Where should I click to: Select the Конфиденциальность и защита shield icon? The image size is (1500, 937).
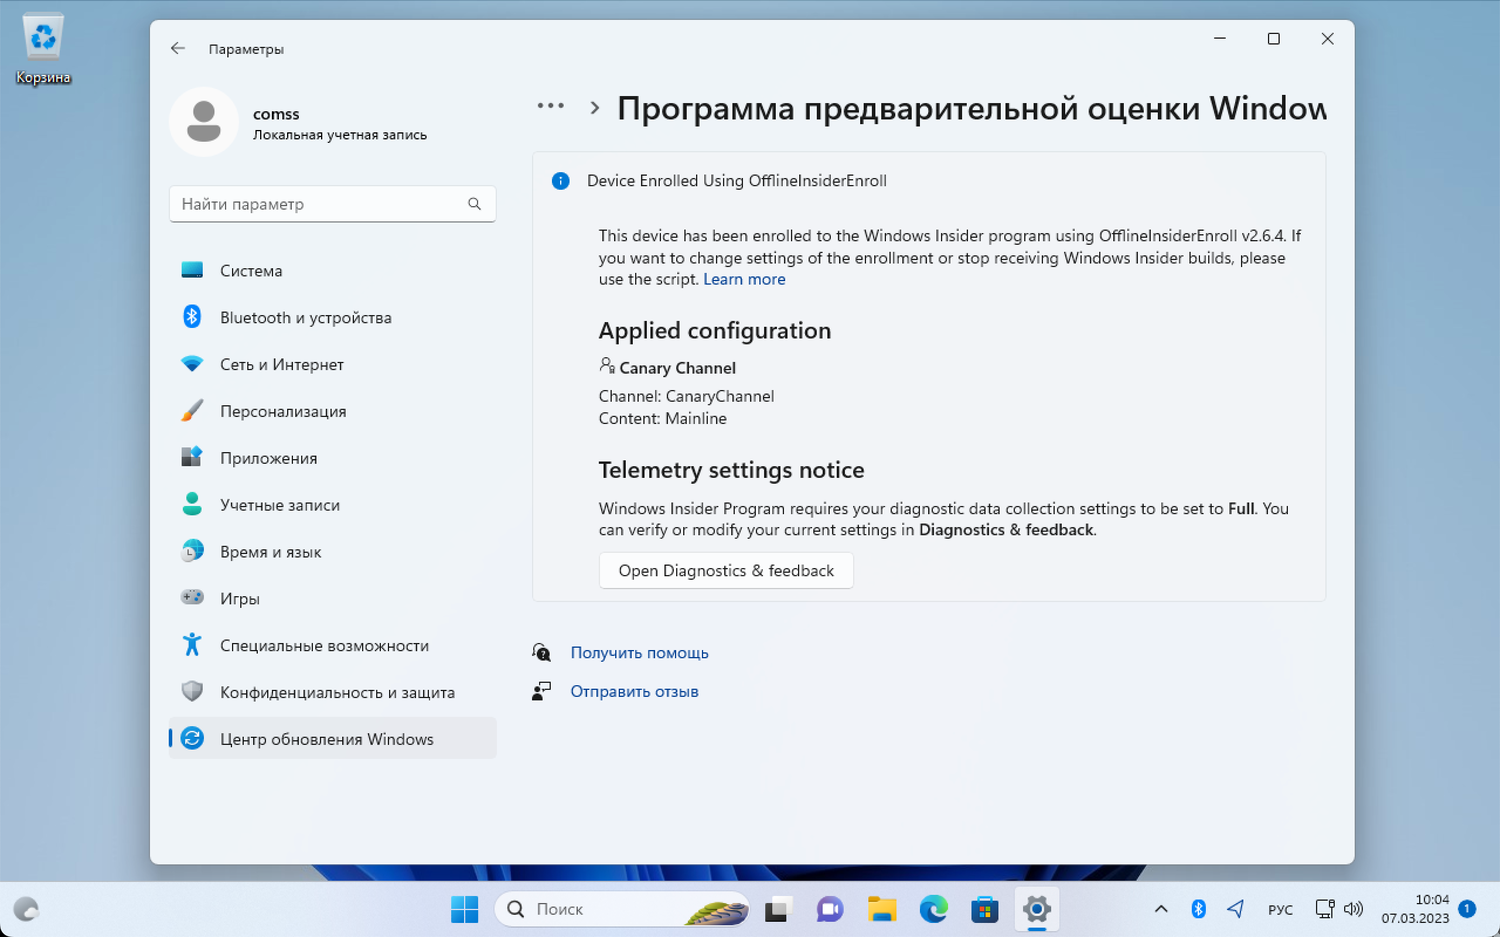(x=192, y=692)
